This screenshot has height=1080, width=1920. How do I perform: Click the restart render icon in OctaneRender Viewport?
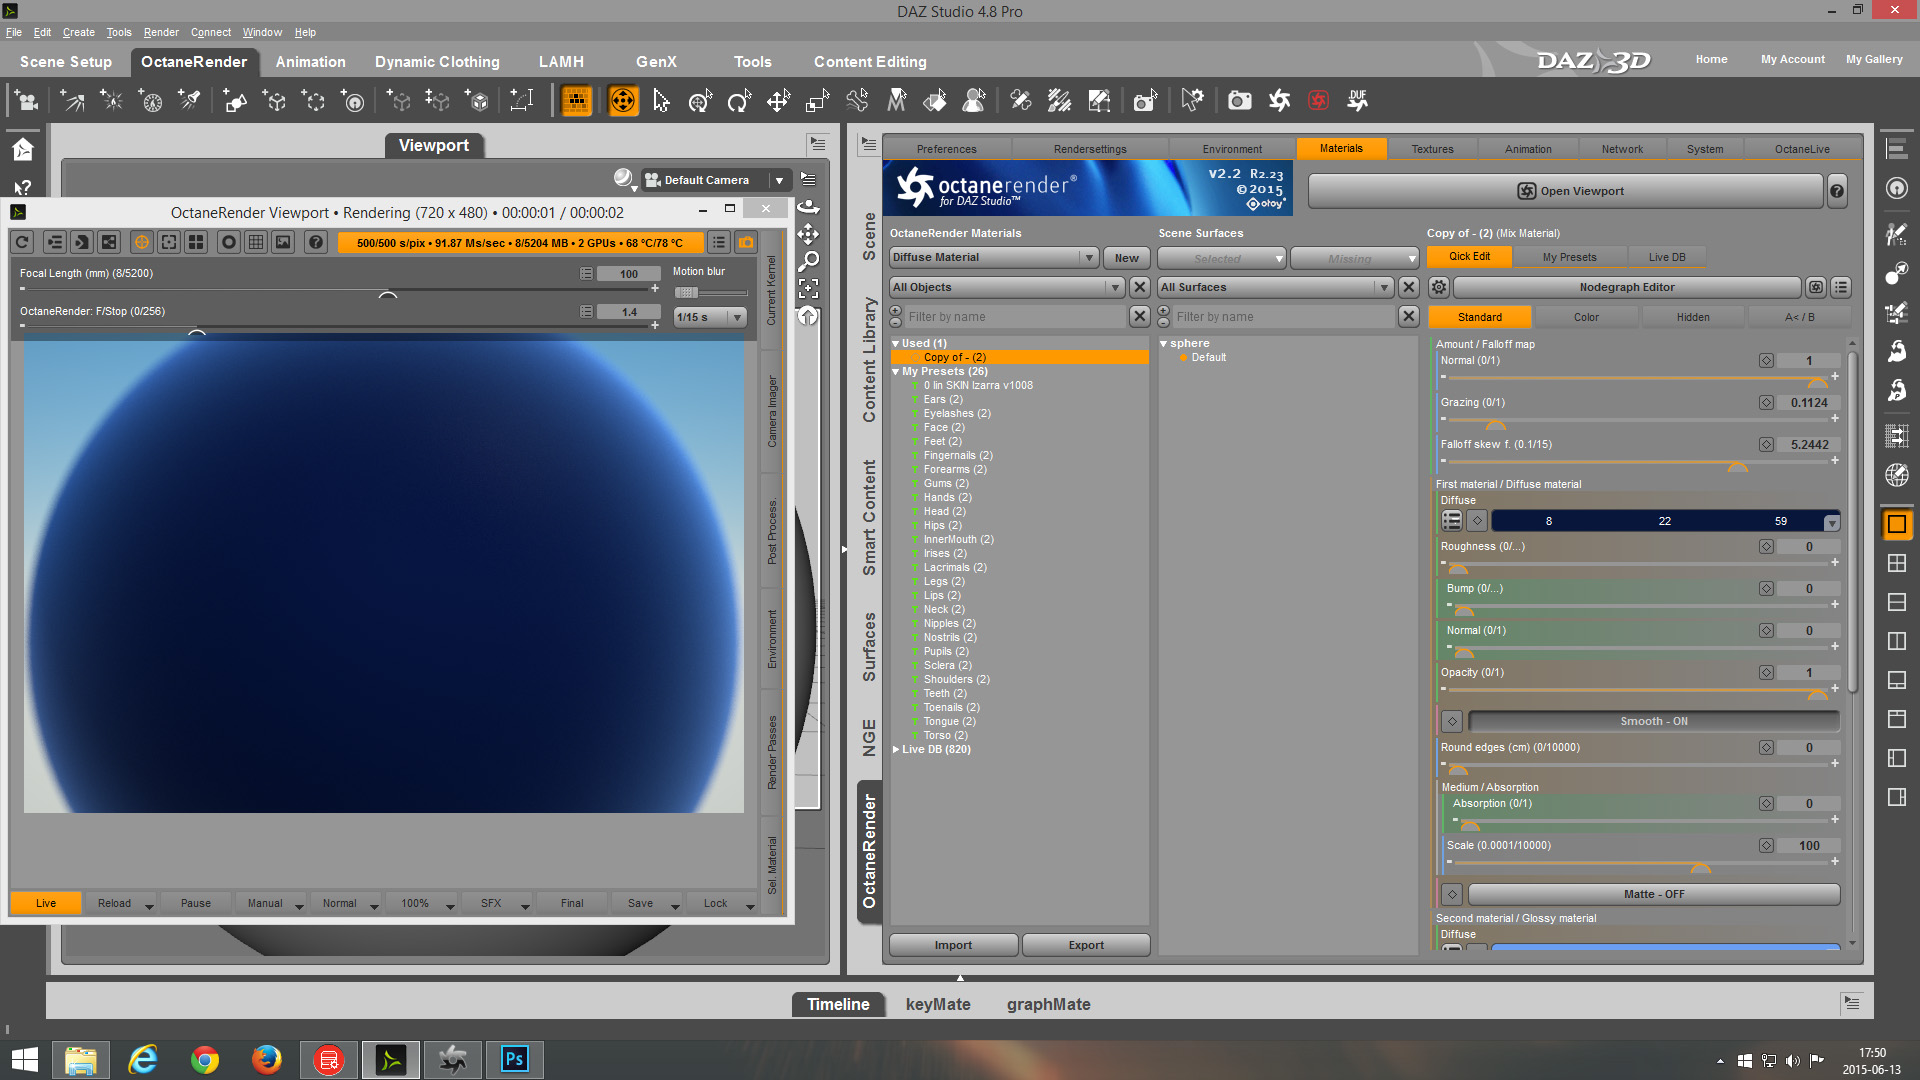23,242
